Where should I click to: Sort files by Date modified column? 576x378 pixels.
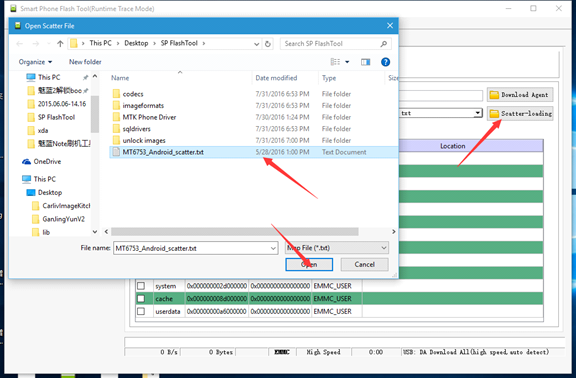point(276,78)
